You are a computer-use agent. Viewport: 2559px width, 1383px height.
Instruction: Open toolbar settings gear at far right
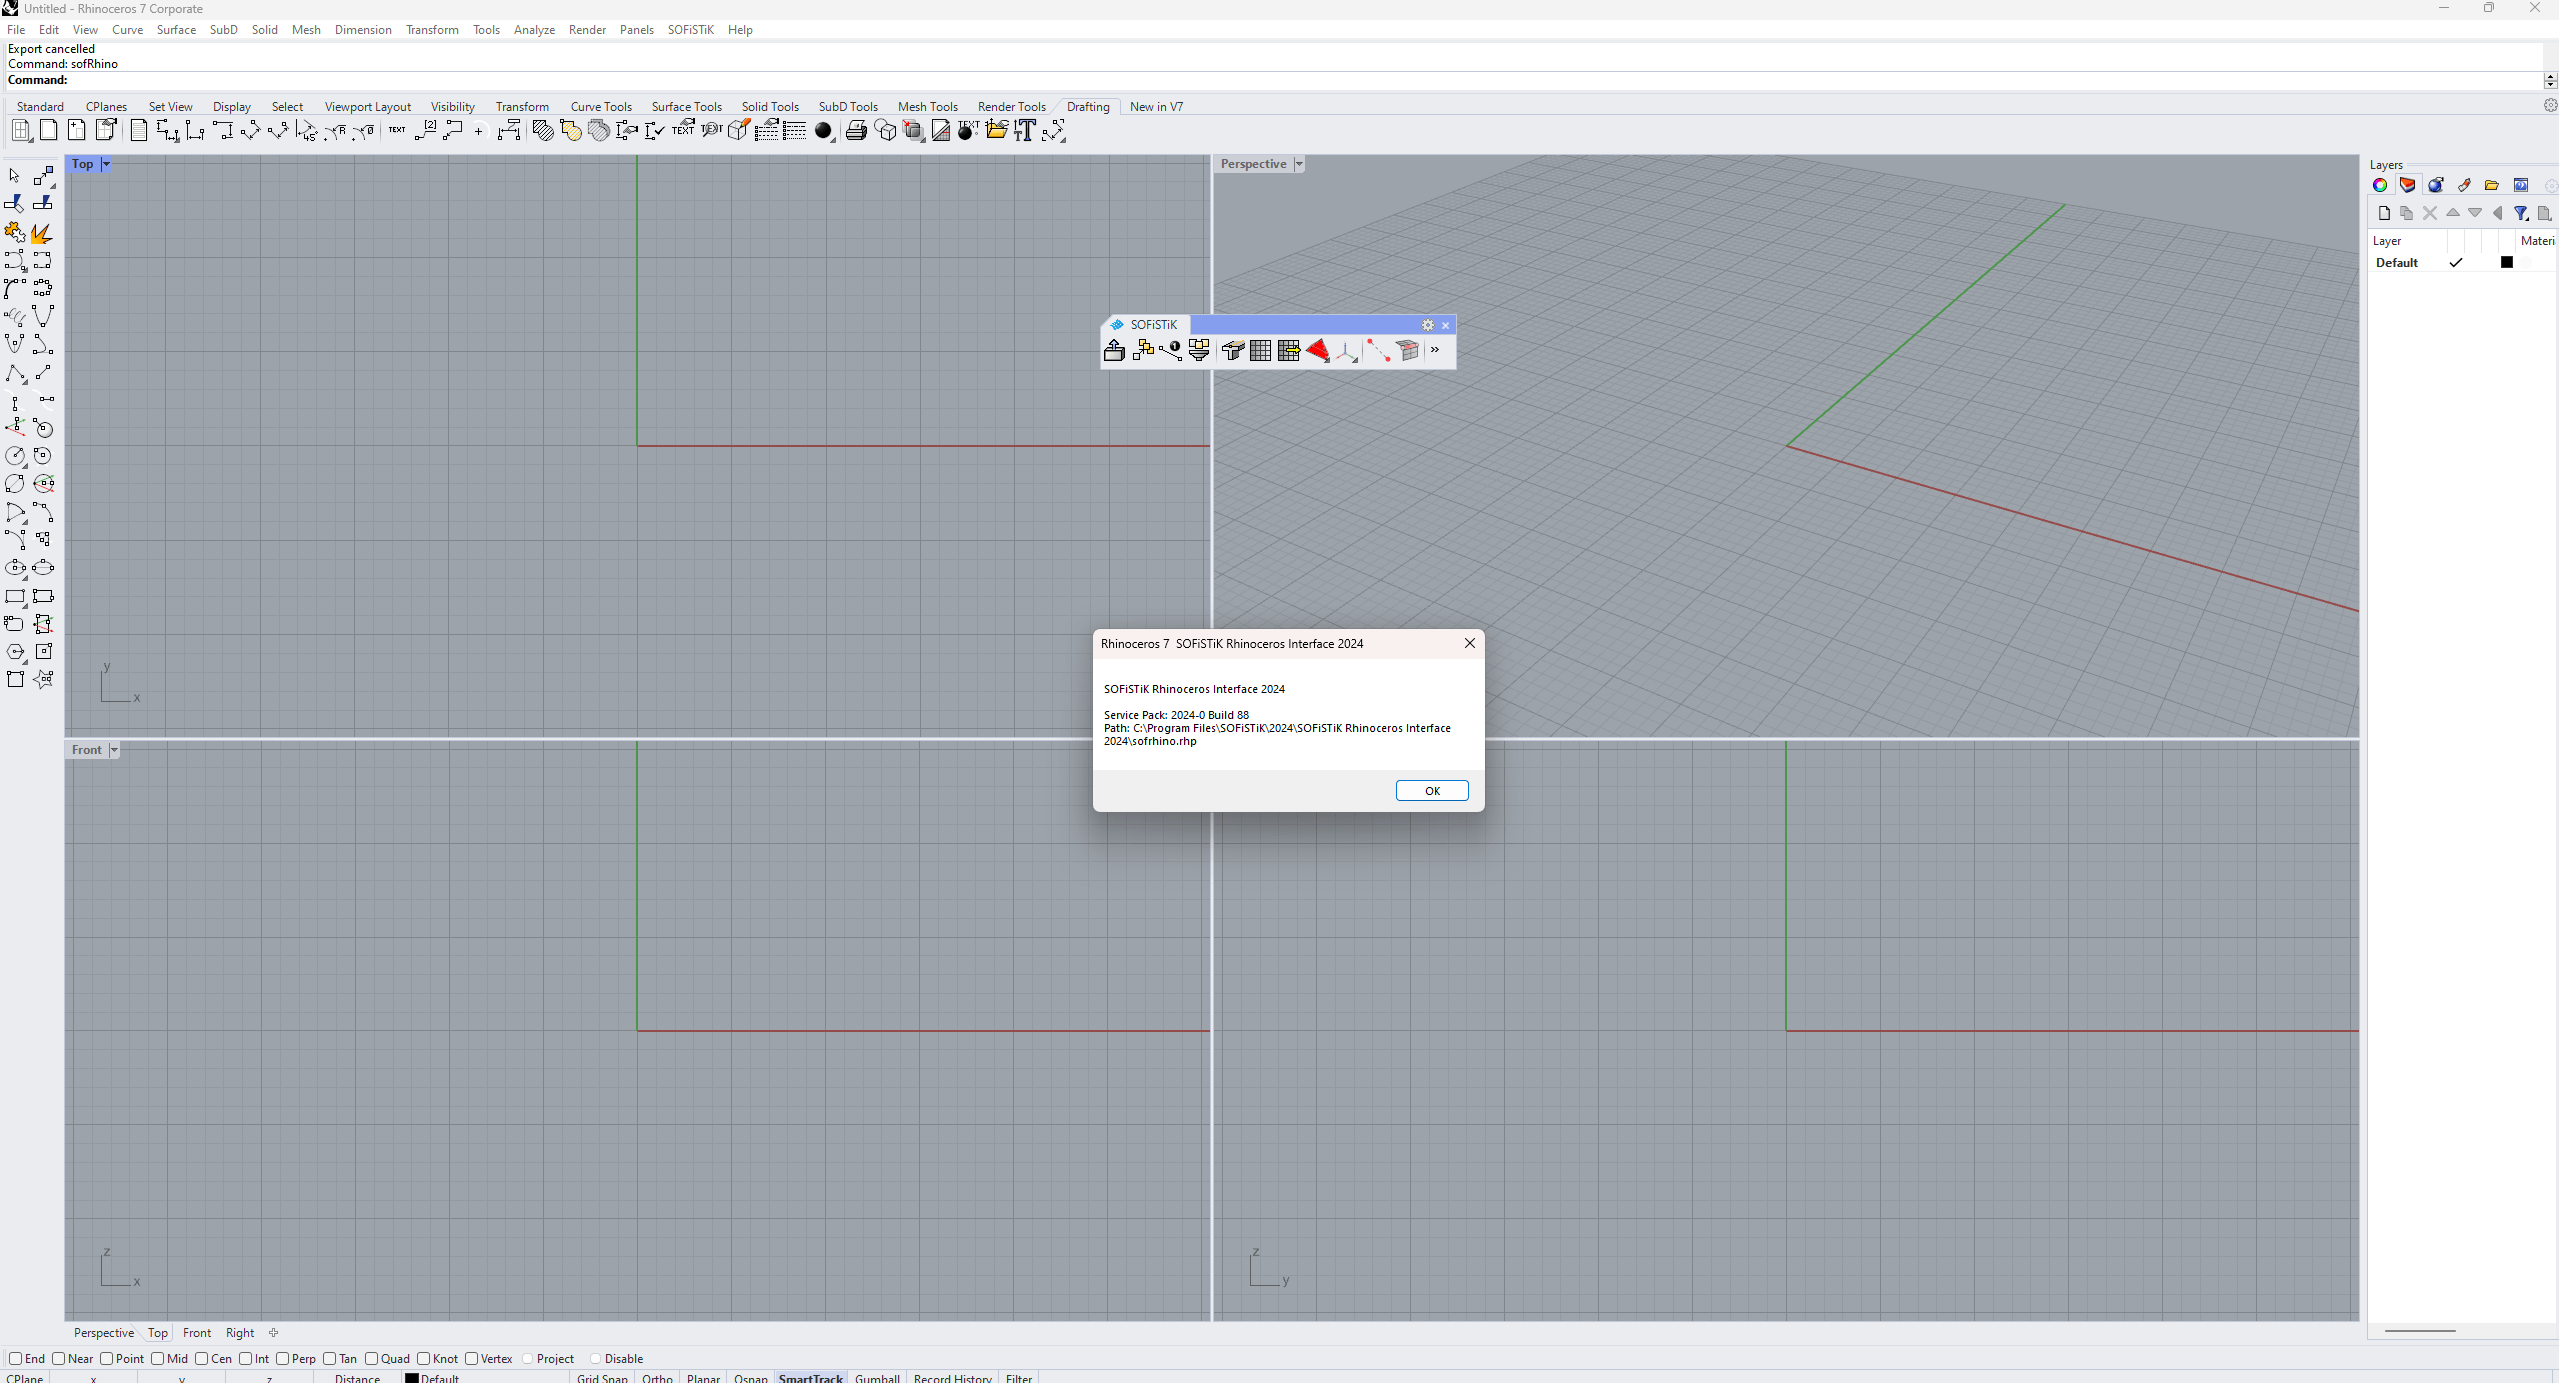(2550, 105)
